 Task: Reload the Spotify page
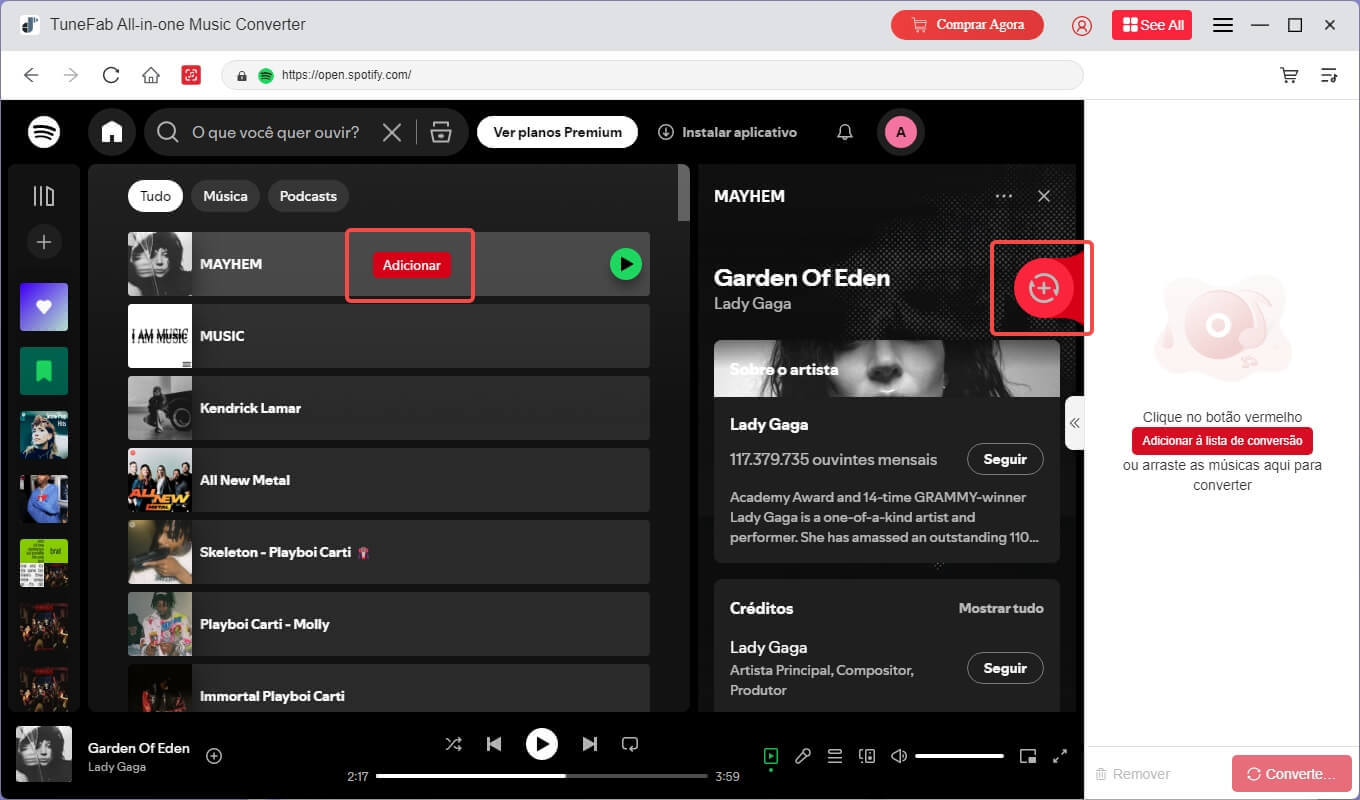[x=111, y=75]
